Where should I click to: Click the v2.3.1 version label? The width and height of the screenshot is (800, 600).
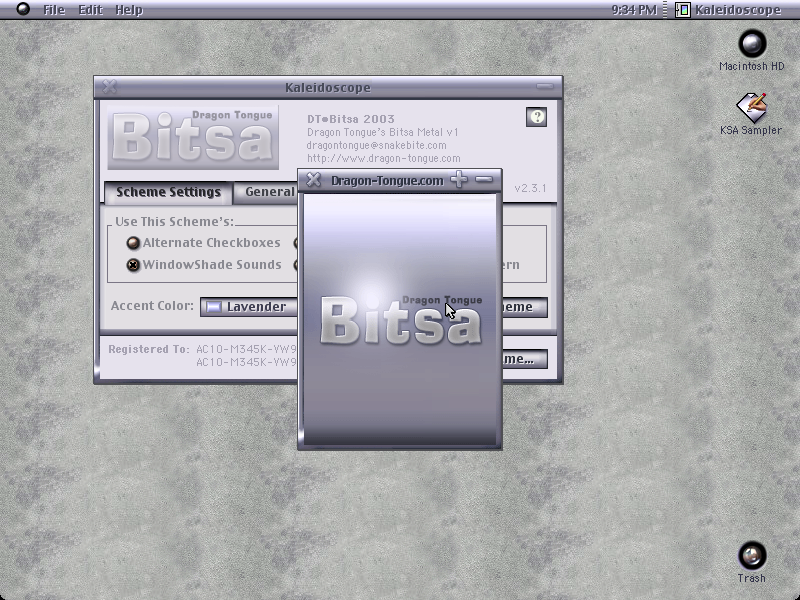530,188
